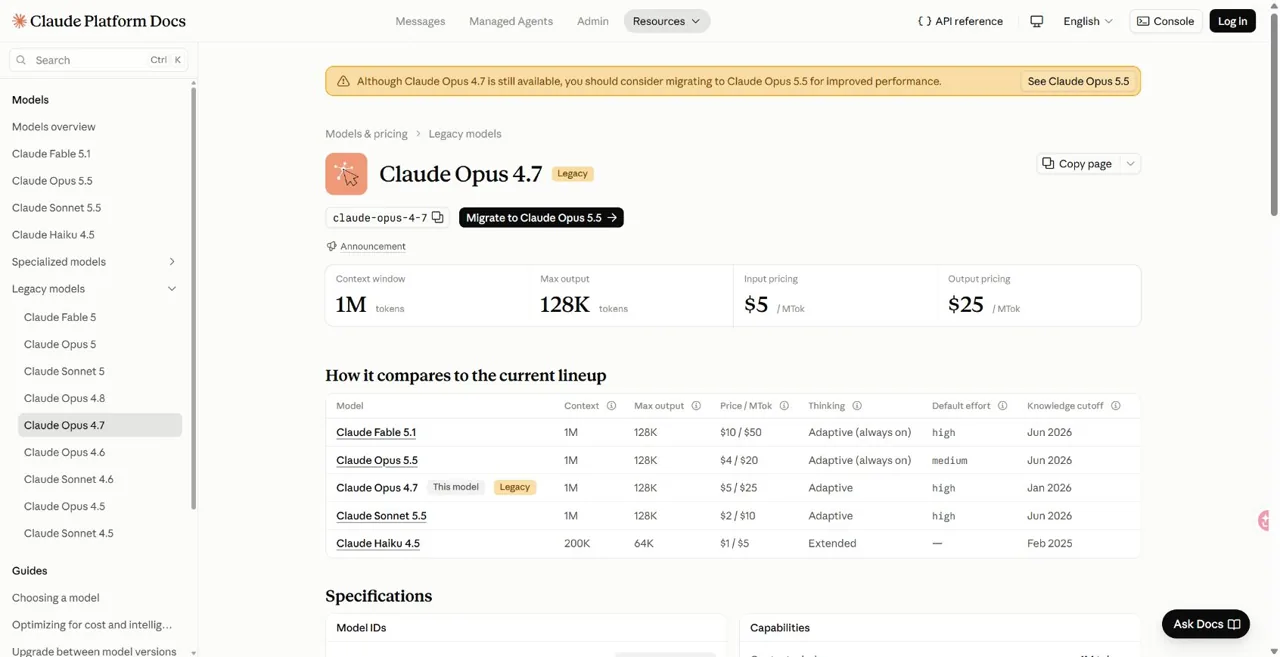Click the info icon beside Default effort
The height and width of the screenshot is (657, 1280).
pos(1002,406)
